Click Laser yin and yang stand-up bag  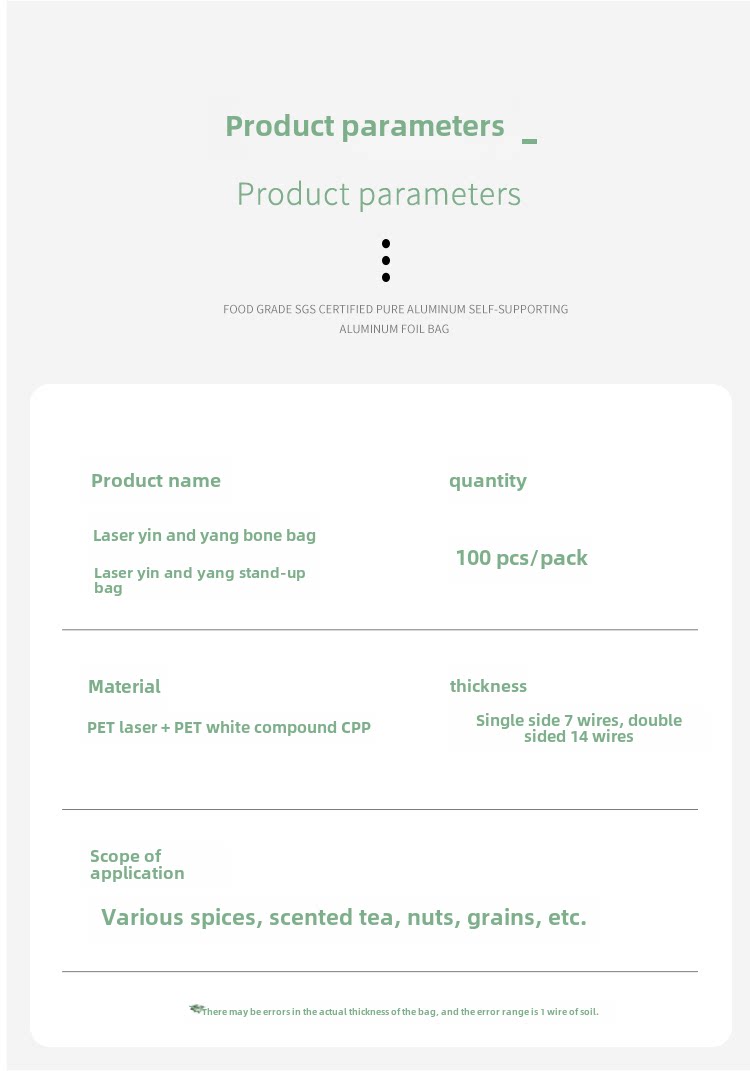coord(199,580)
